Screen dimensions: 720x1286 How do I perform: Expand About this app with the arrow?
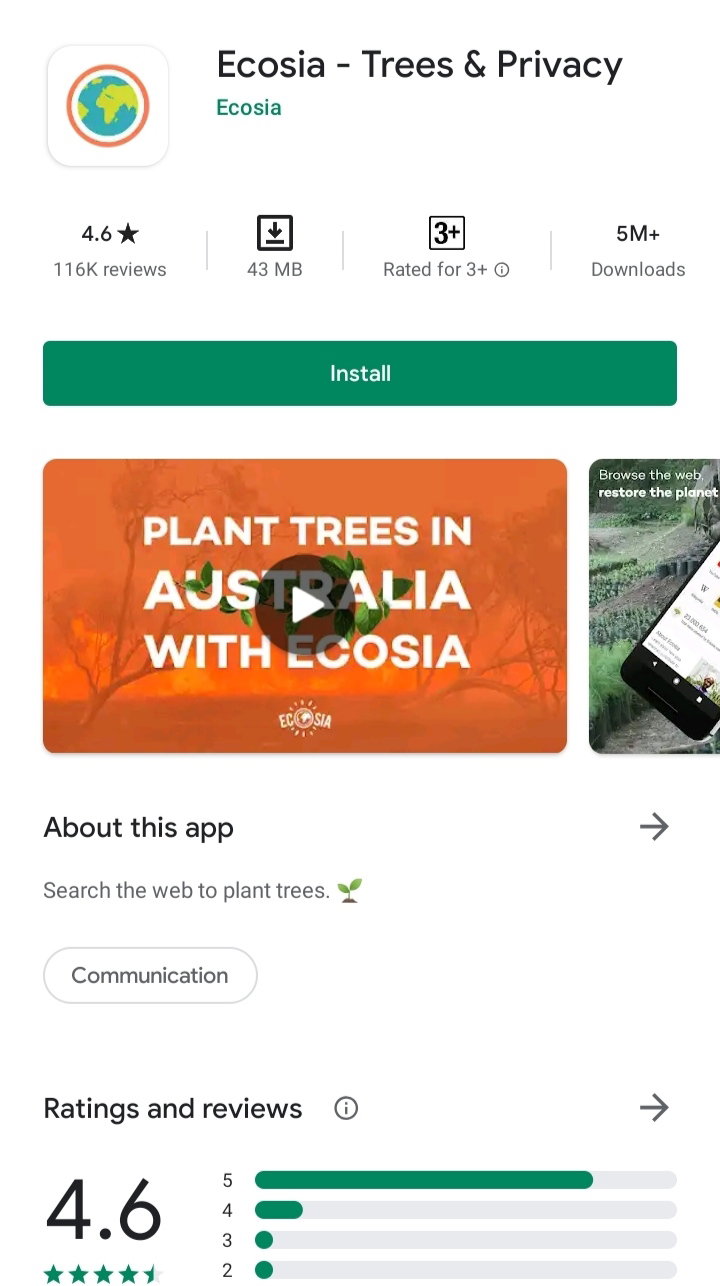[654, 827]
